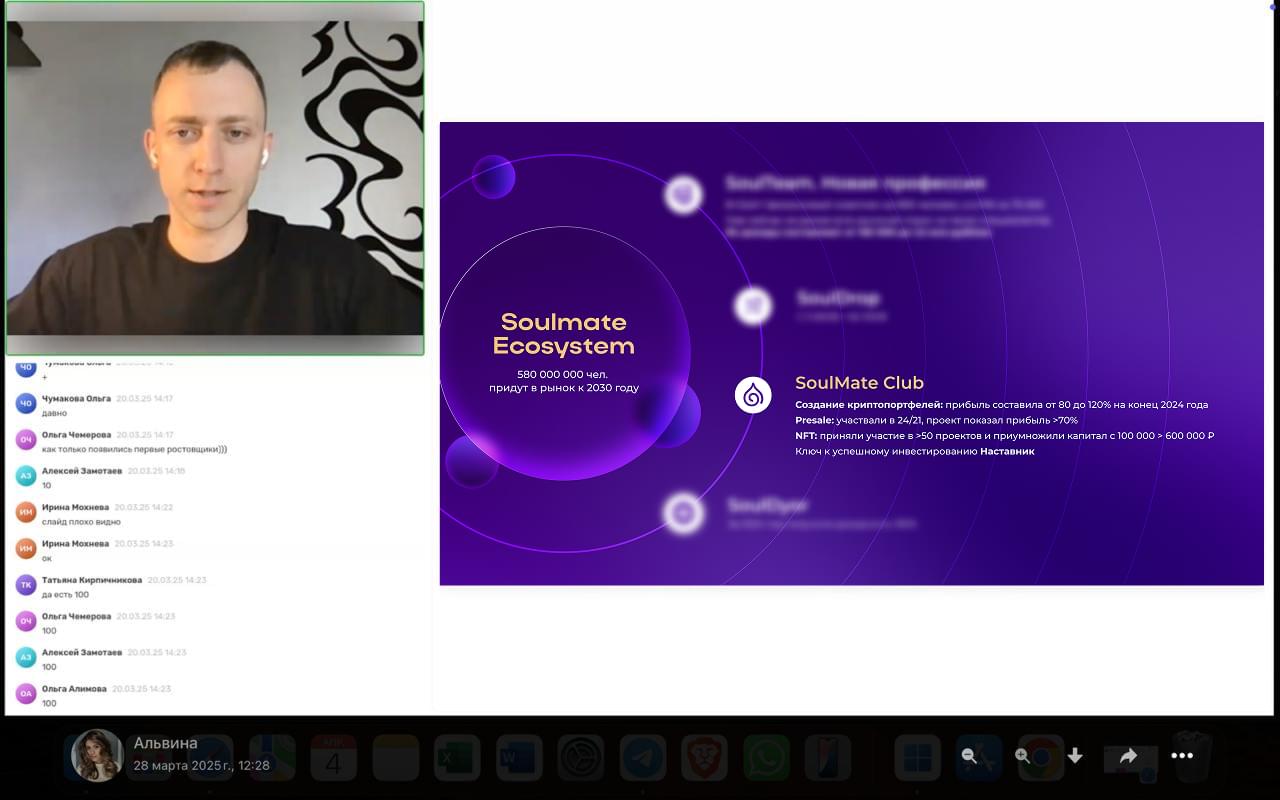Zoom in the photo in viewer

pos(1022,756)
